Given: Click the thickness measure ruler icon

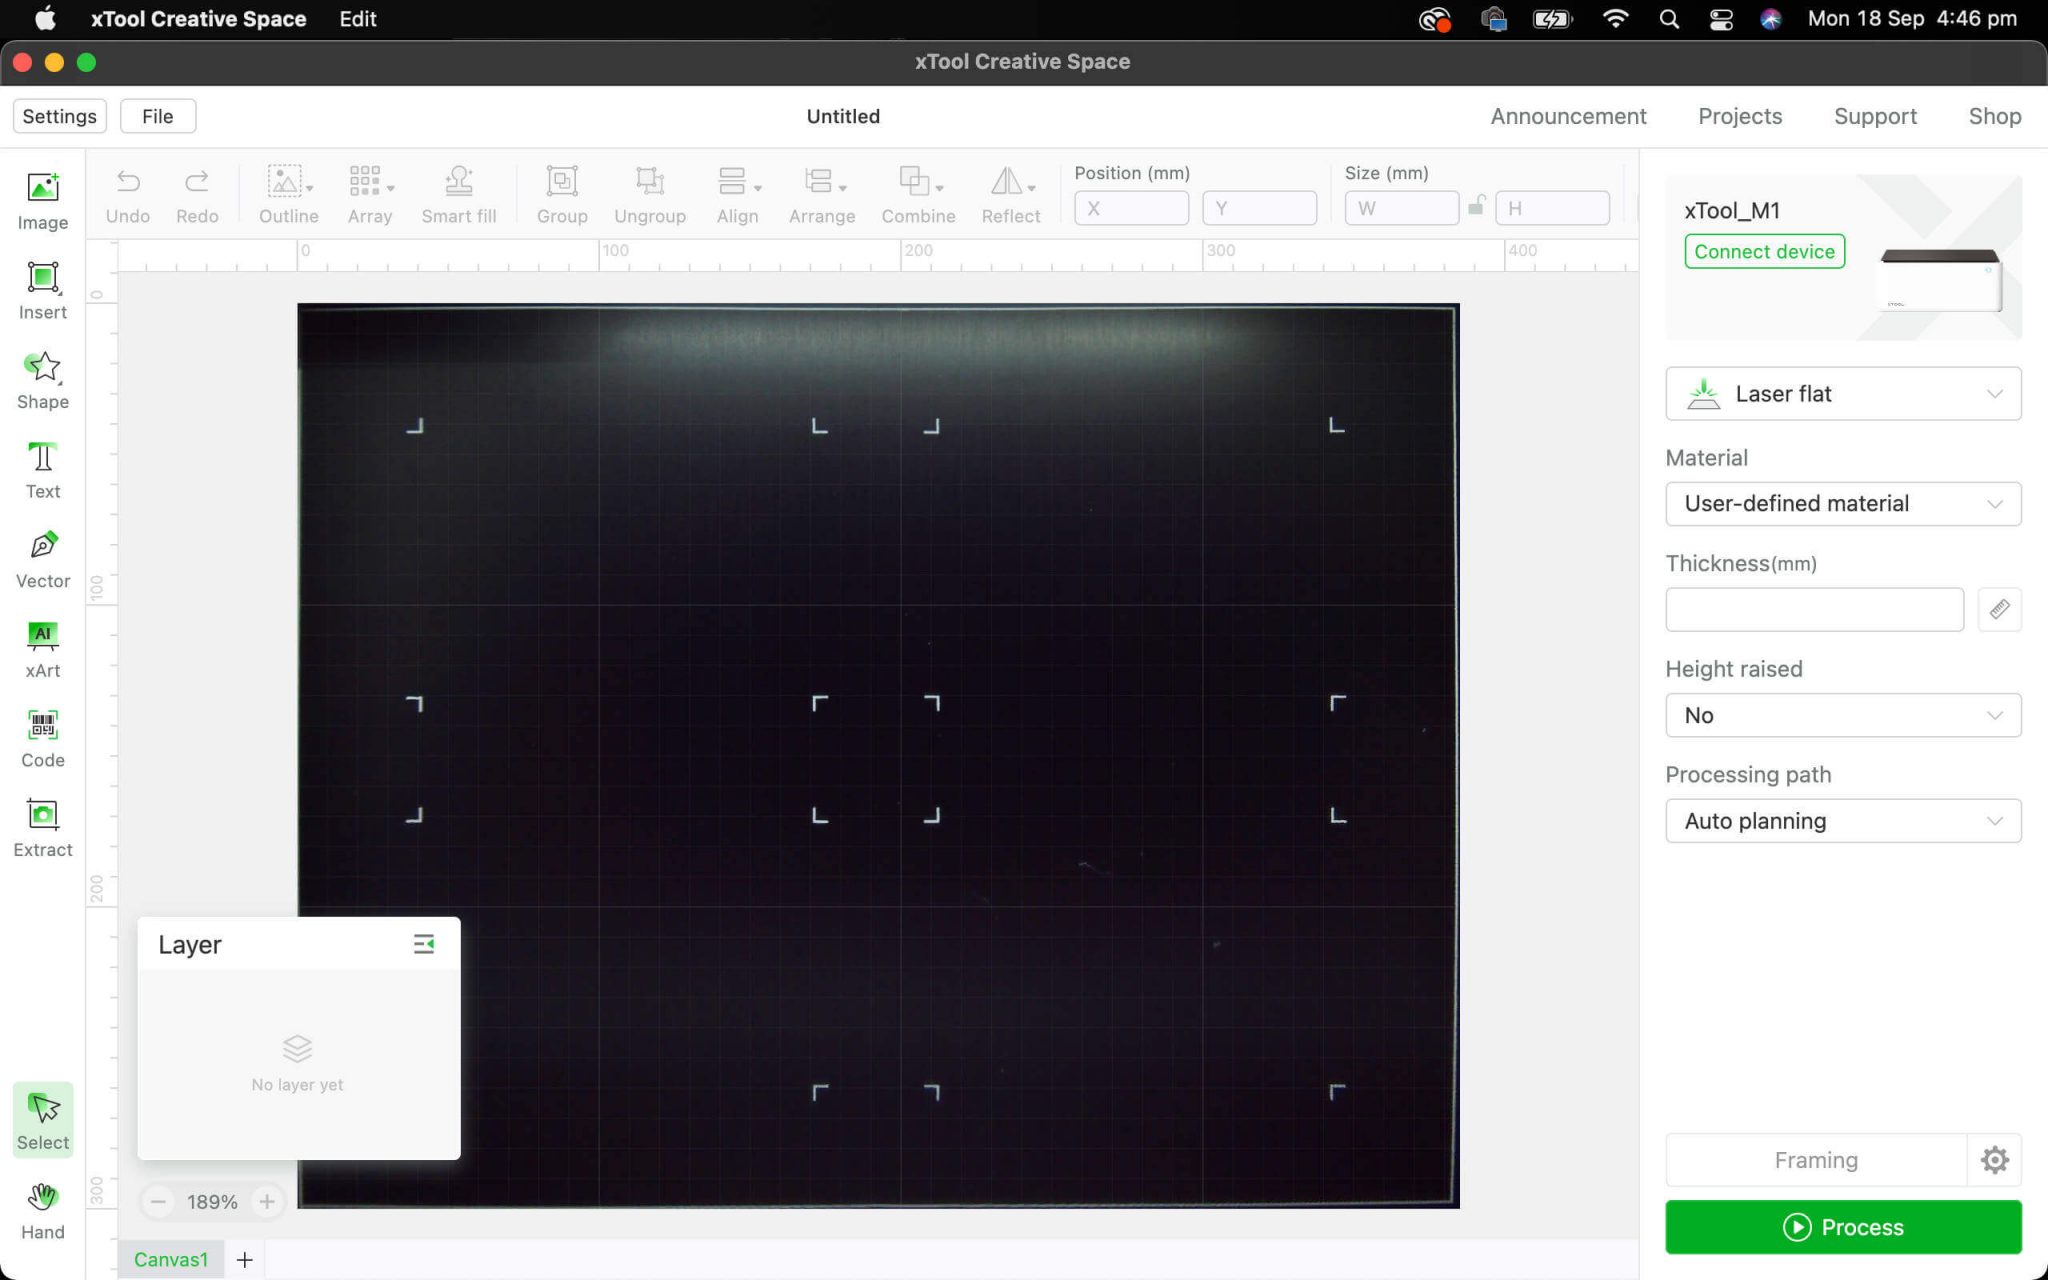Looking at the screenshot, I should pos(1999,609).
